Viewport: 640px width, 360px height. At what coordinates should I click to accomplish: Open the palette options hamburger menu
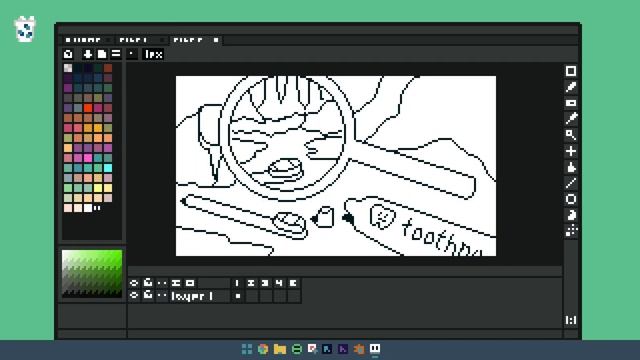coord(116,54)
